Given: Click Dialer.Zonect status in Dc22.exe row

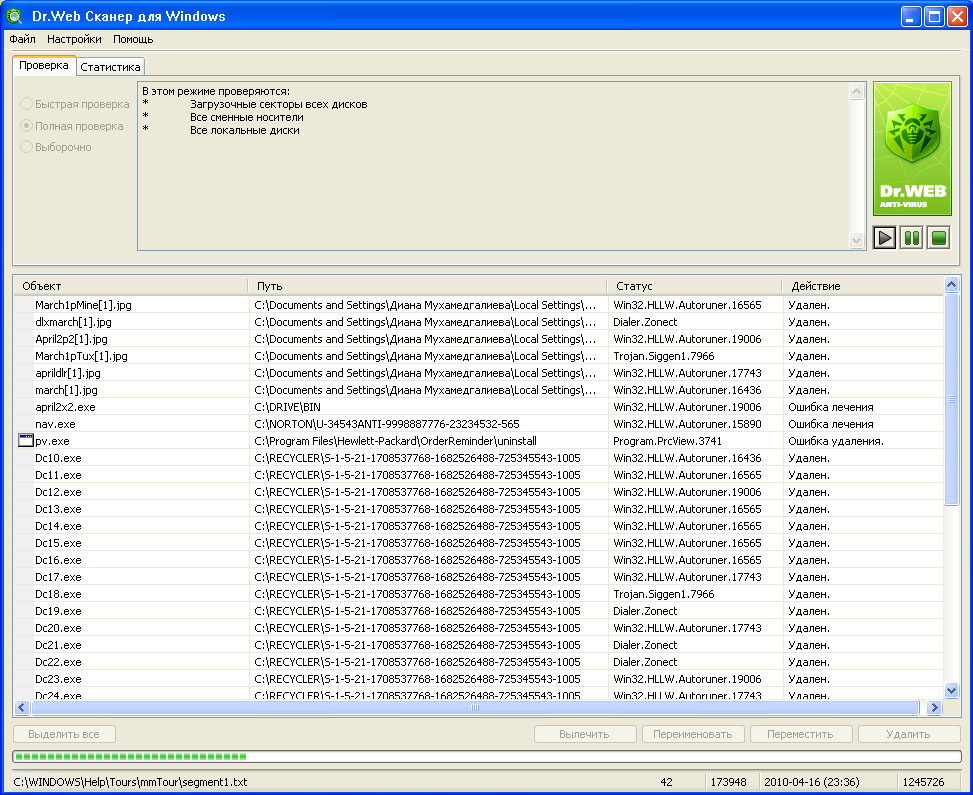Looking at the screenshot, I should (645, 662).
